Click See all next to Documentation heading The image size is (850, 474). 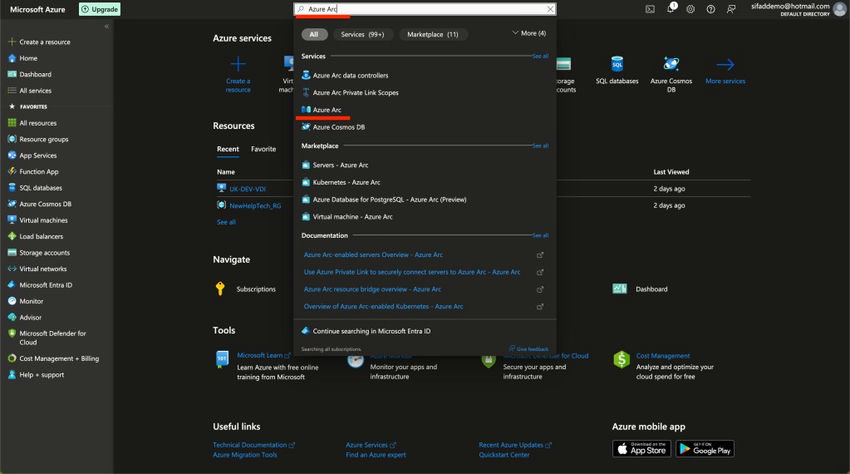point(540,235)
